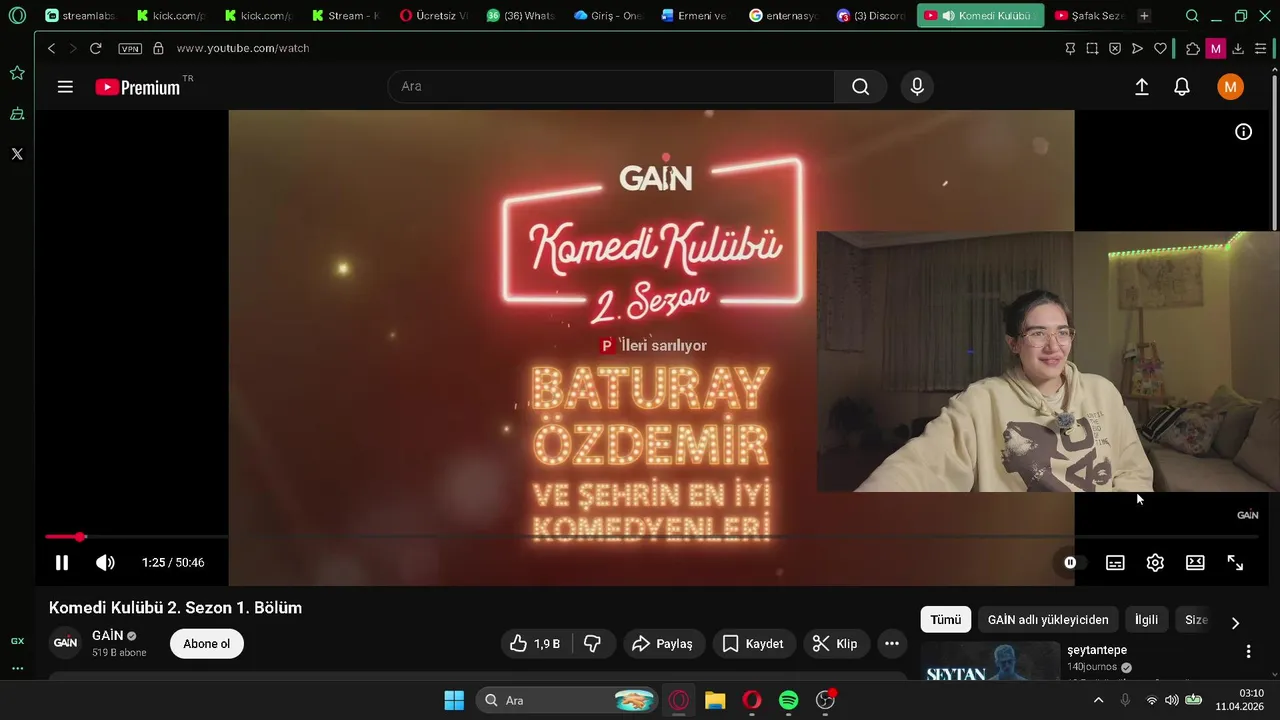The image size is (1280, 720).
Task: Open the GAİN channel name link
Action: [108, 635]
